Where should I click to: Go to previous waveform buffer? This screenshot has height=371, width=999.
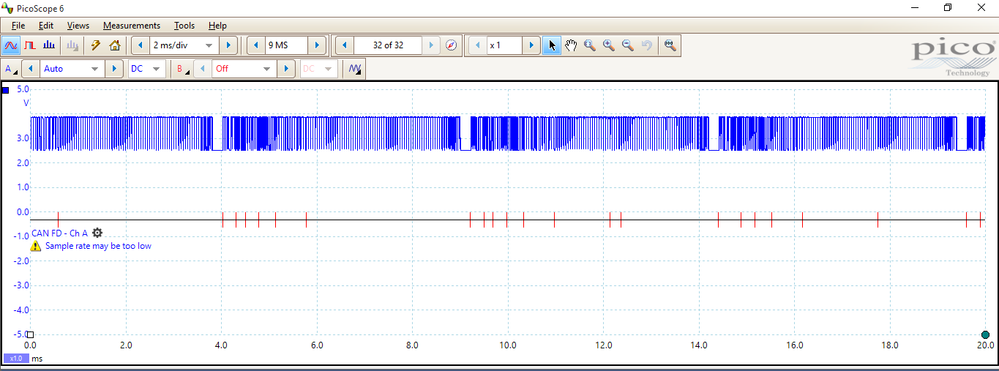pos(345,45)
